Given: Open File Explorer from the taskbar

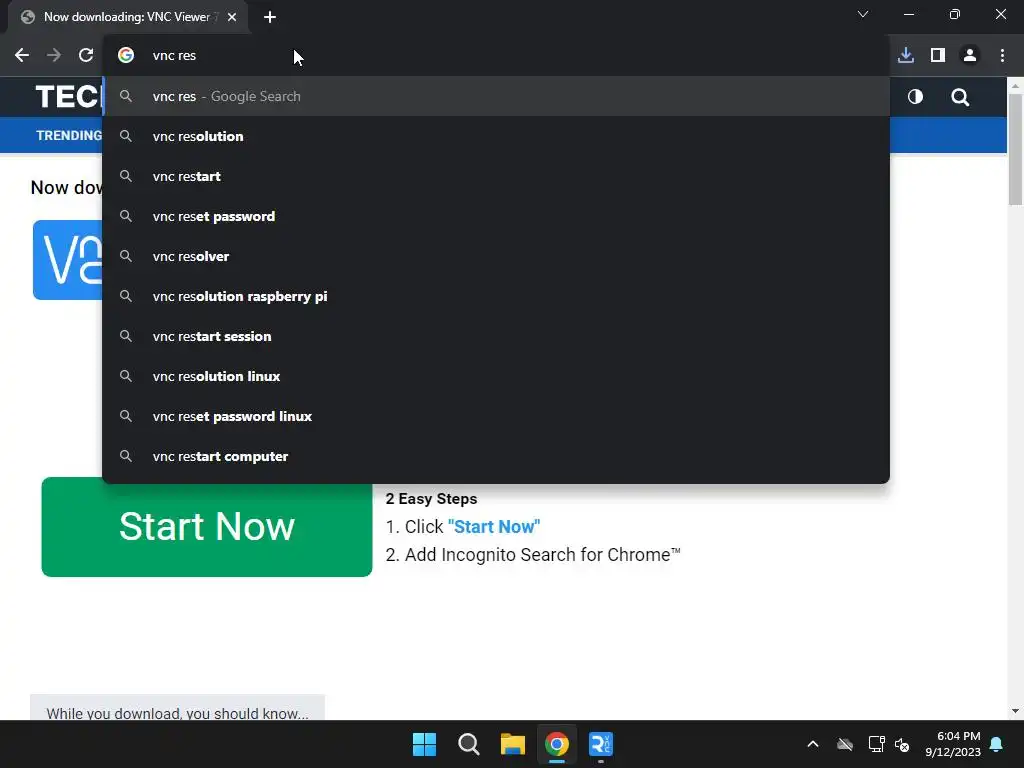Looking at the screenshot, I should click(x=513, y=744).
